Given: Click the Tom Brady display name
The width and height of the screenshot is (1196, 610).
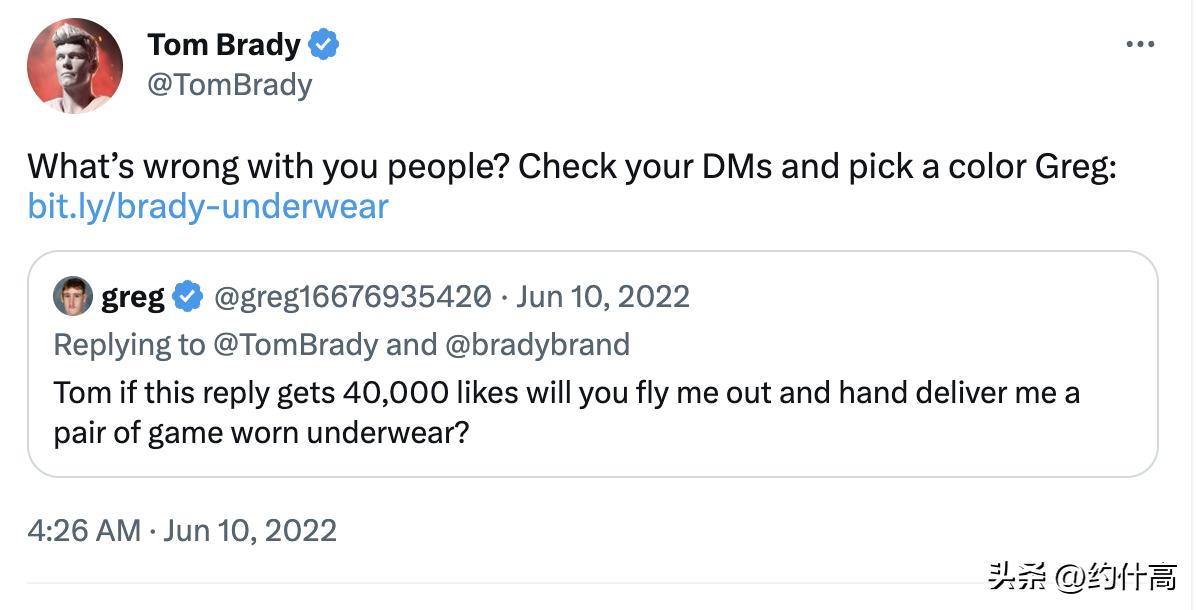Looking at the screenshot, I should pos(223,45).
